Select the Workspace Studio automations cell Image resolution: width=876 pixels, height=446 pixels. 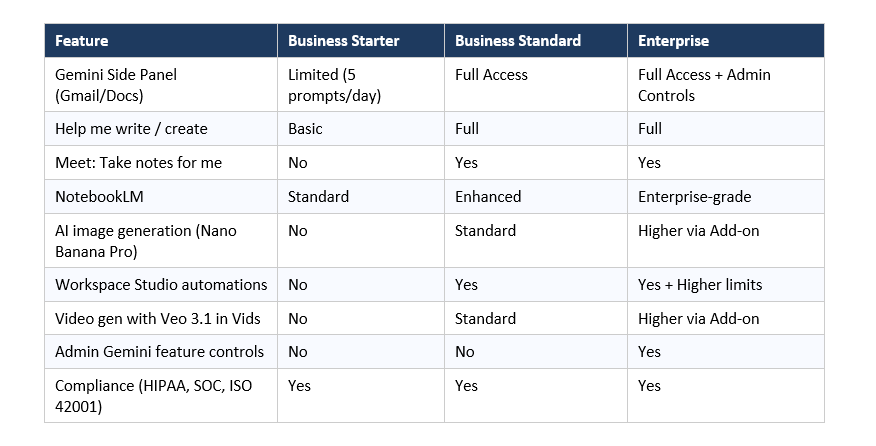click(x=161, y=285)
